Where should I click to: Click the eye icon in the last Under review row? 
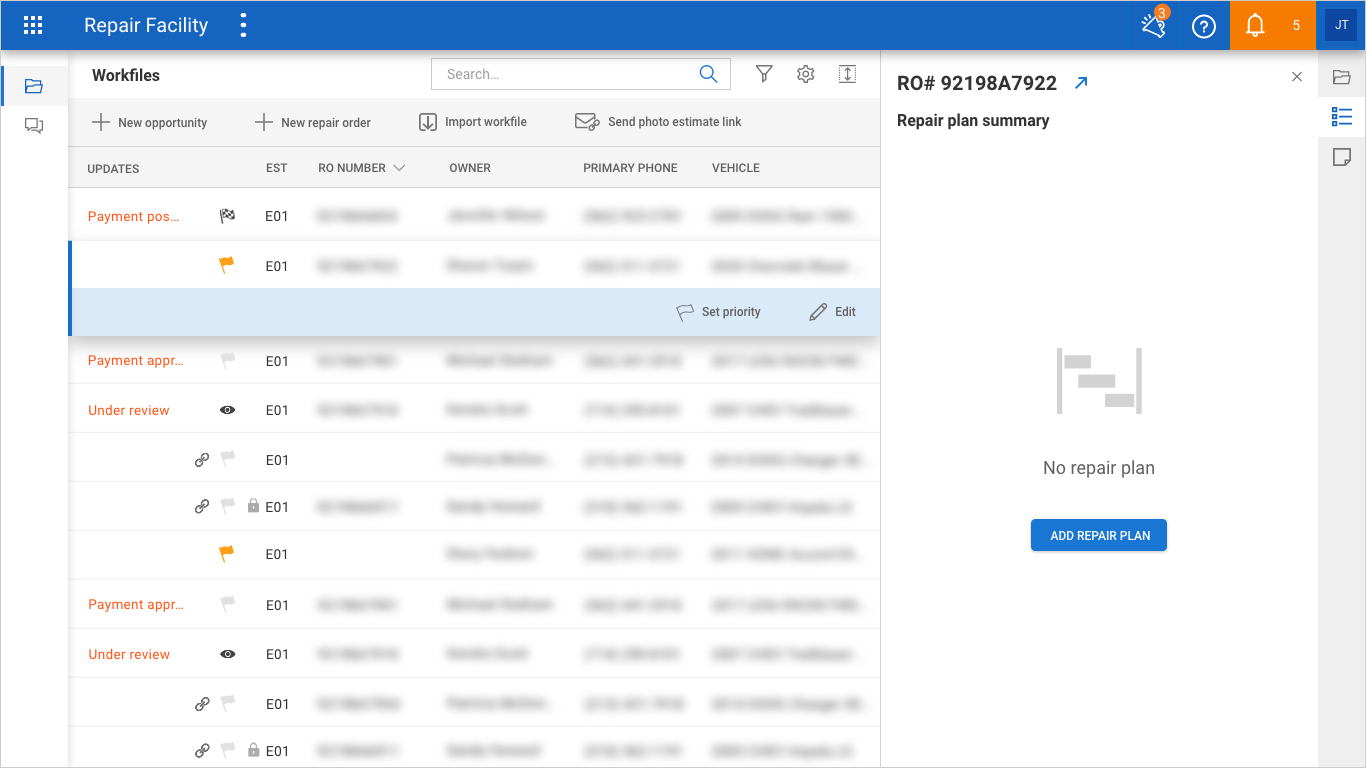pyautogui.click(x=228, y=654)
